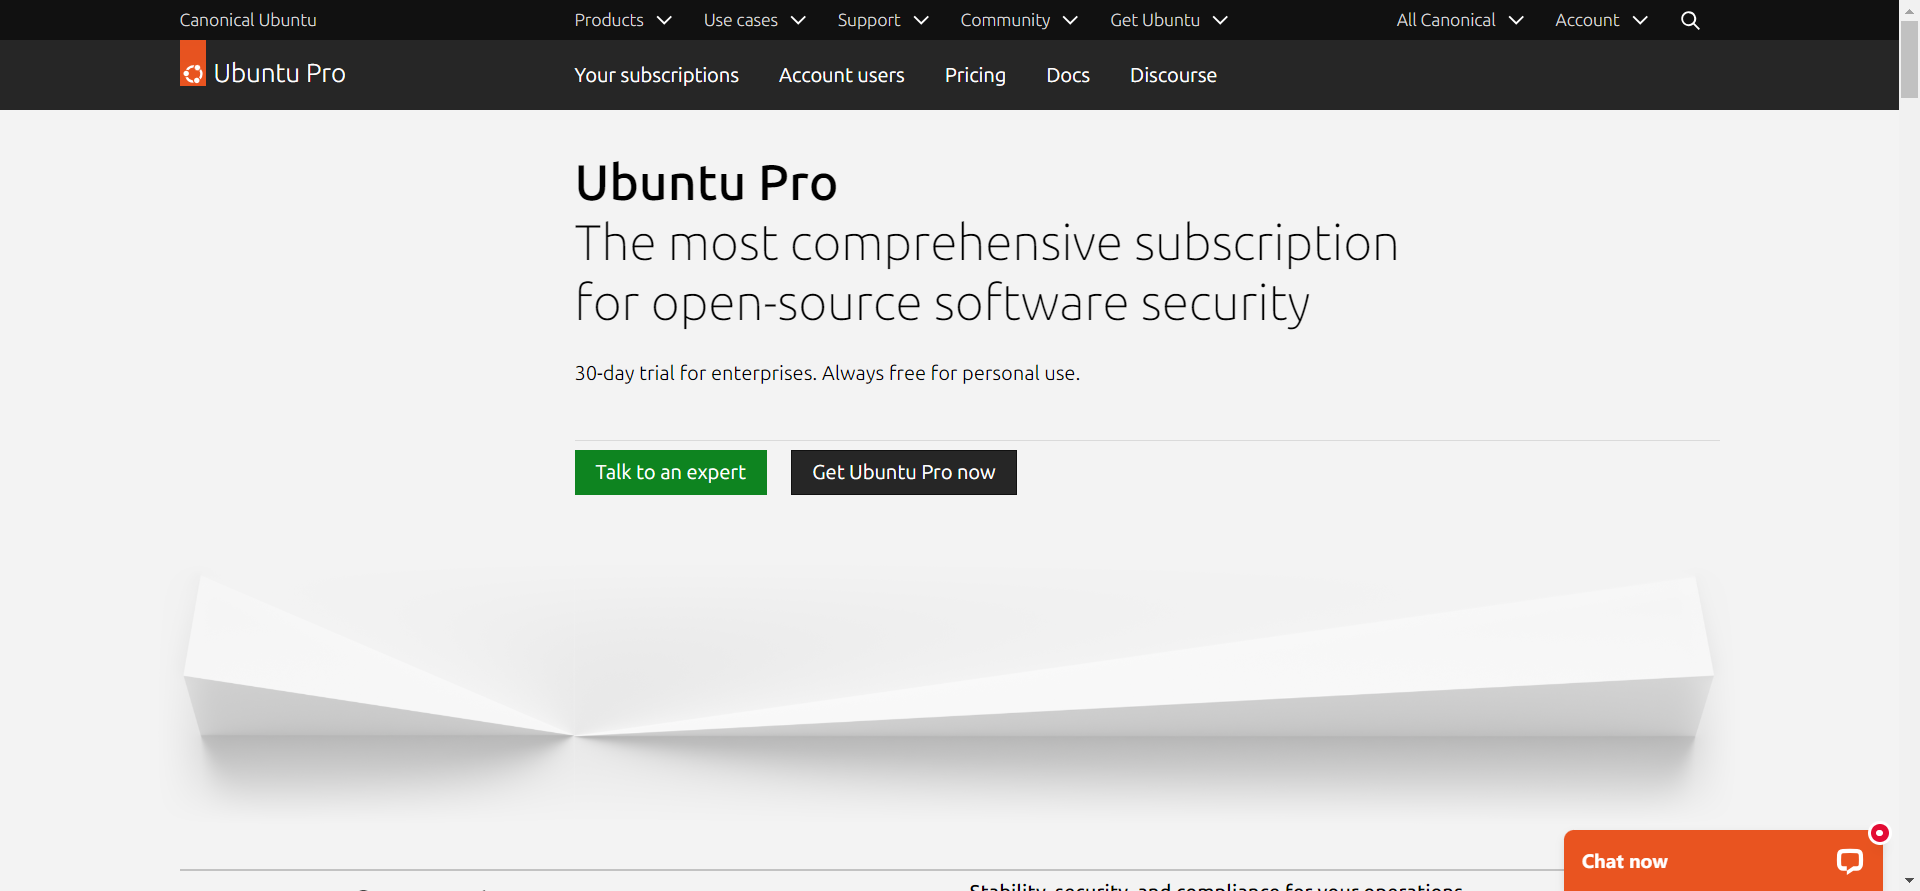Open the All Canonical dropdown
Image resolution: width=1920 pixels, height=891 pixels.
click(x=1459, y=20)
